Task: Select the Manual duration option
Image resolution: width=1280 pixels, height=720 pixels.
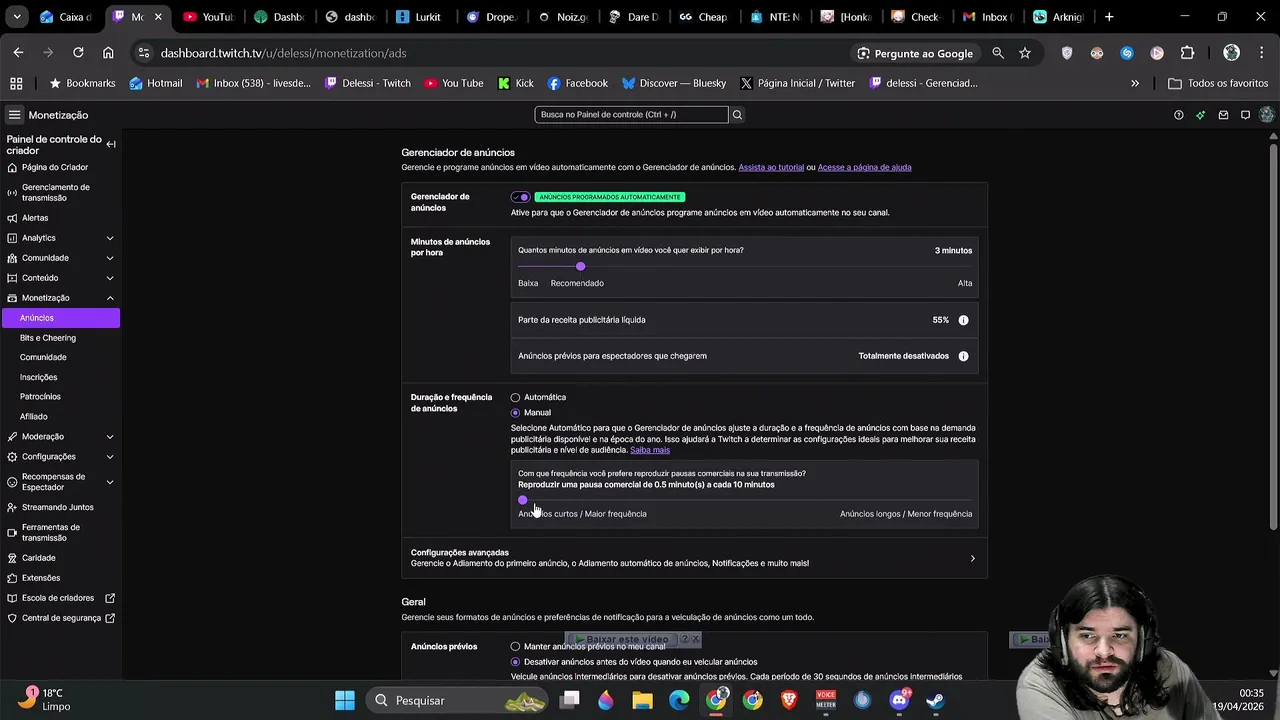Action: [515, 413]
